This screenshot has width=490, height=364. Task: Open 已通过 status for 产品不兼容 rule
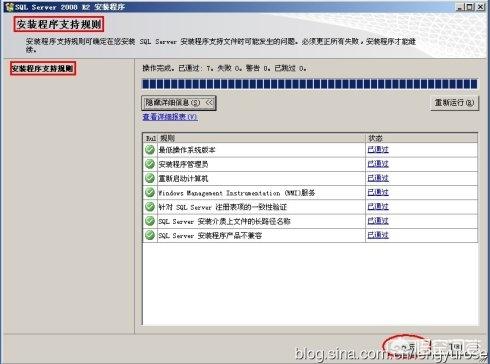(378, 235)
